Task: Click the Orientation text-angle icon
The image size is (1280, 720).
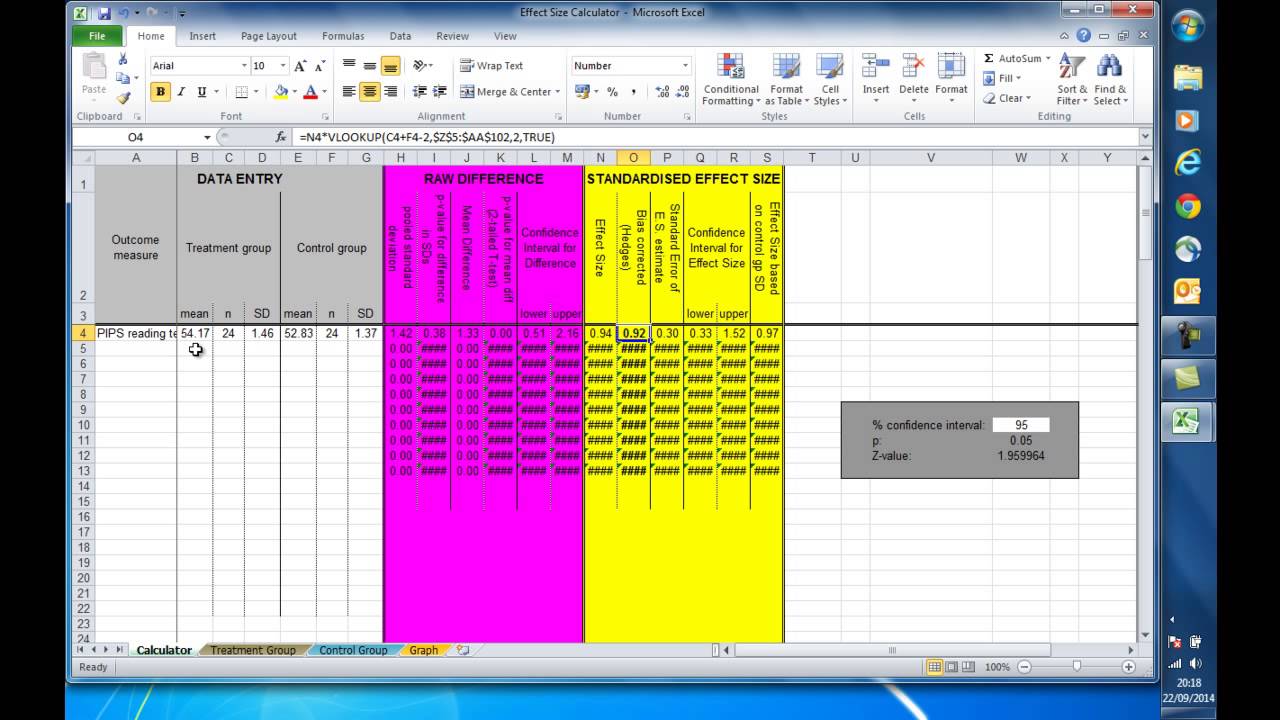Action: coord(420,66)
